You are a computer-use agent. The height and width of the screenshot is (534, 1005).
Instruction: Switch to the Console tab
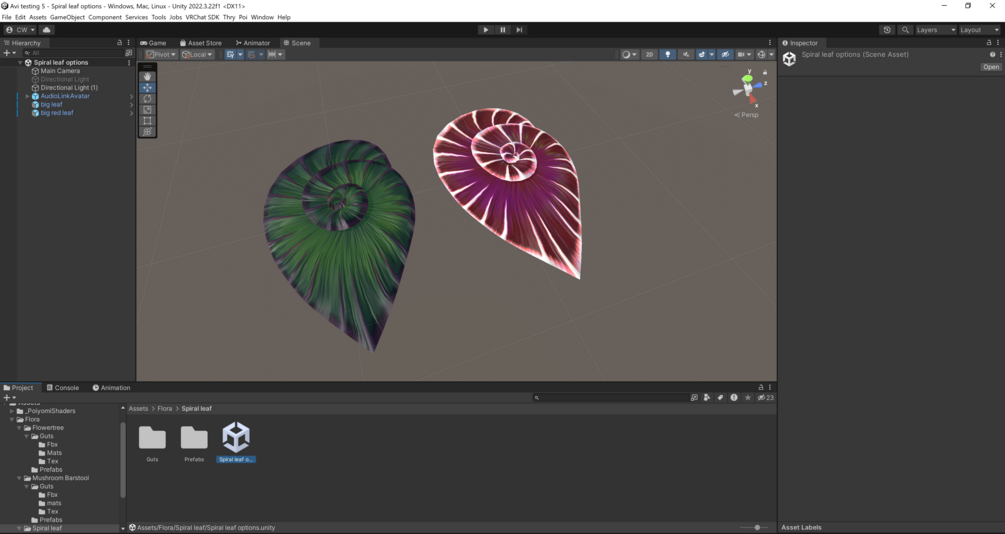tap(63, 387)
